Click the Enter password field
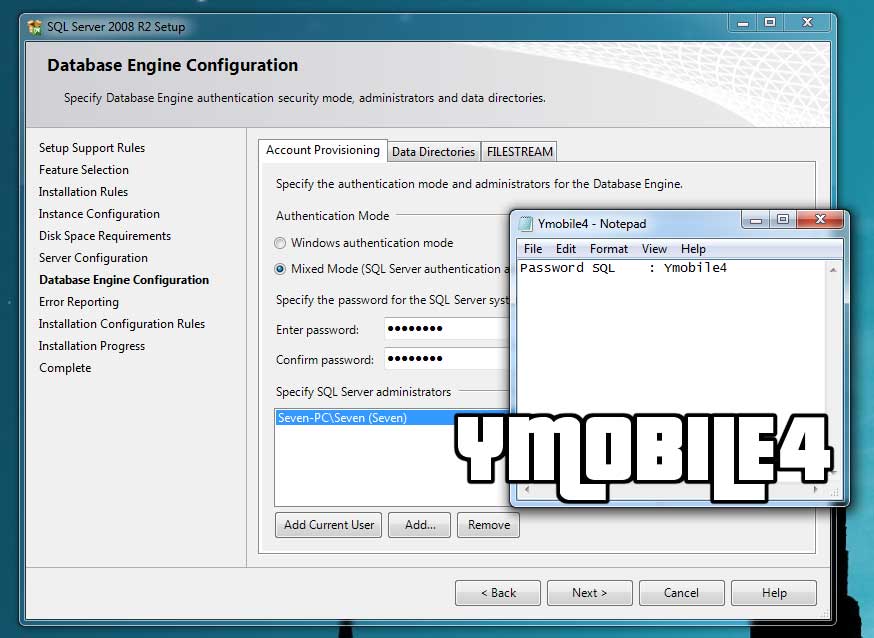 tap(447, 329)
